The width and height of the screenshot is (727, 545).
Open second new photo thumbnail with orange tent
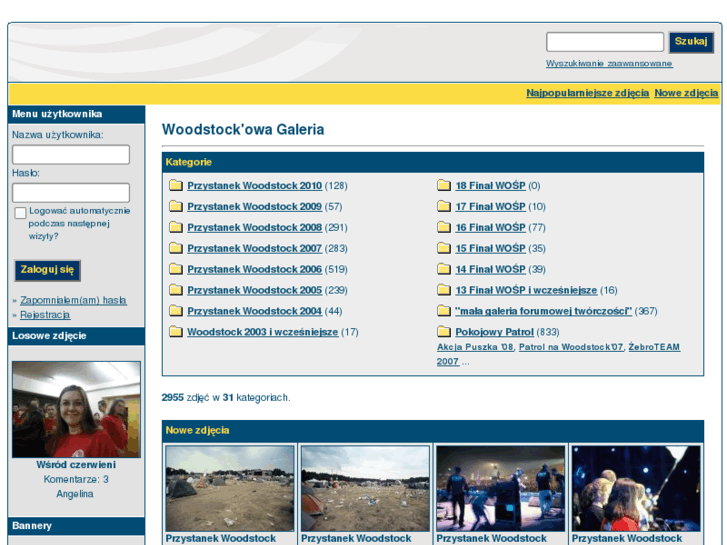(365, 488)
